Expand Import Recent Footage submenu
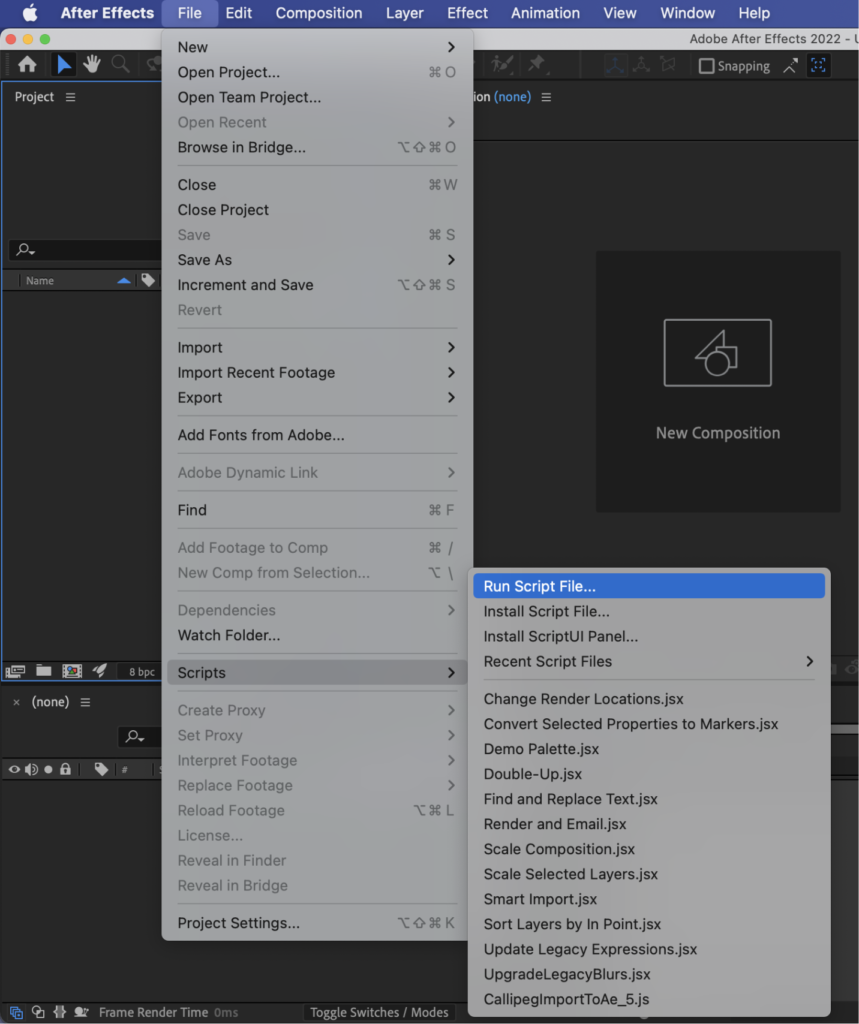 pyautogui.click(x=317, y=372)
